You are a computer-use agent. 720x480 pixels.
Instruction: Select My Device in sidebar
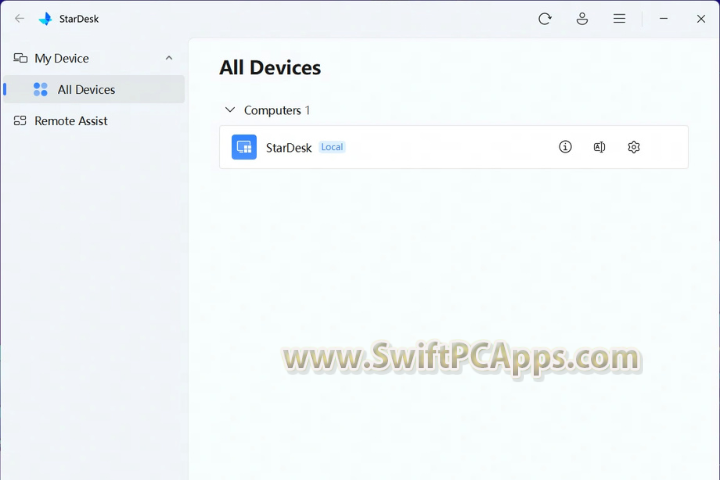pyautogui.click(x=94, y=58)
